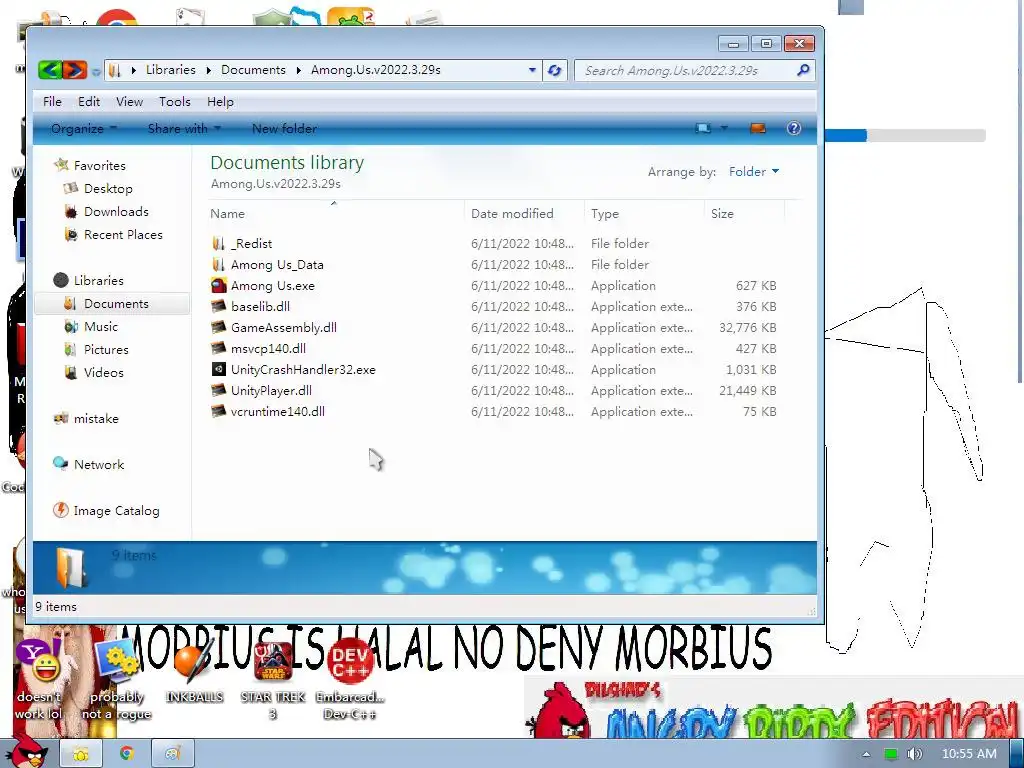Go back with the green back arrow
The image size is (1024, 768).
(x=50, y=70)
